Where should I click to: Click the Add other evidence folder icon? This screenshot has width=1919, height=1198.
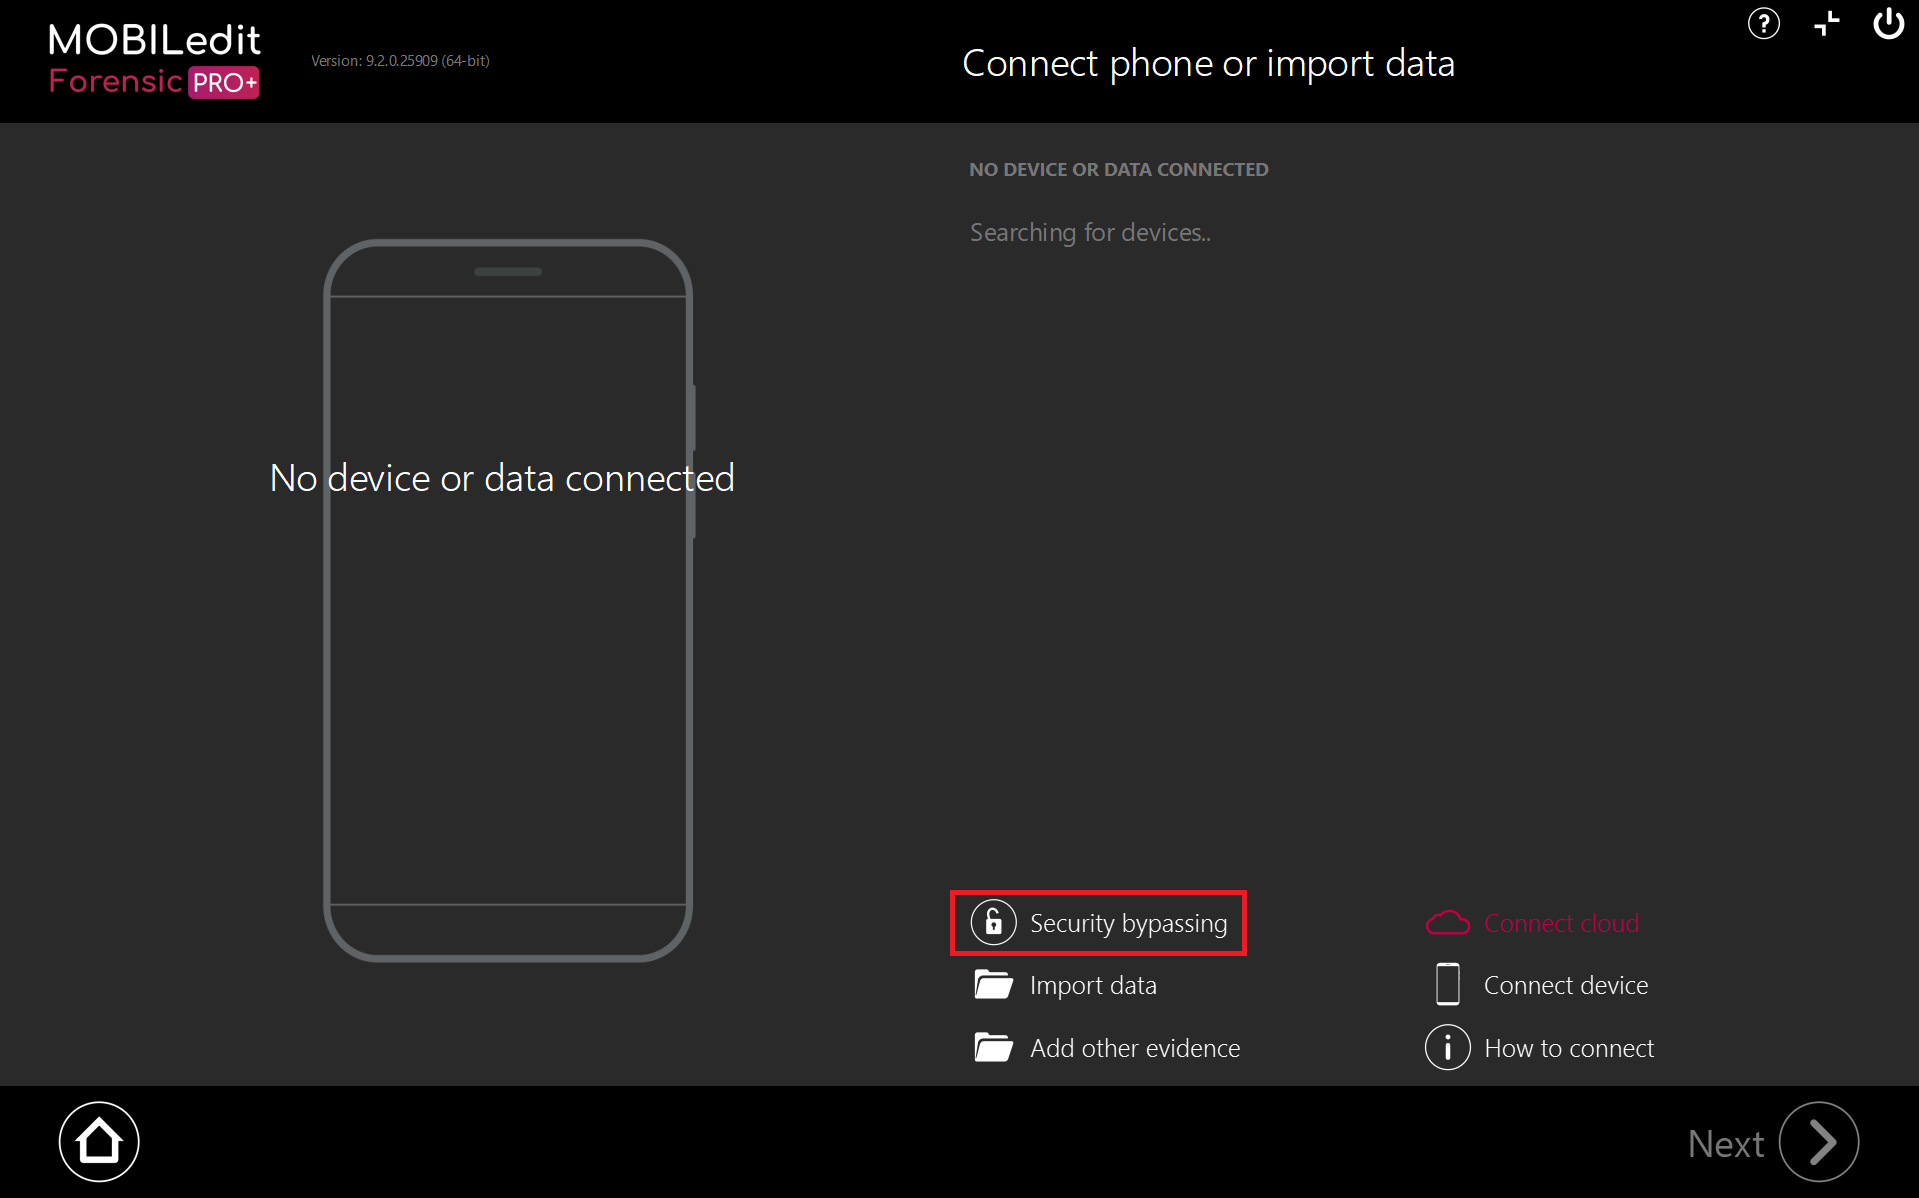coord(993,1047)
